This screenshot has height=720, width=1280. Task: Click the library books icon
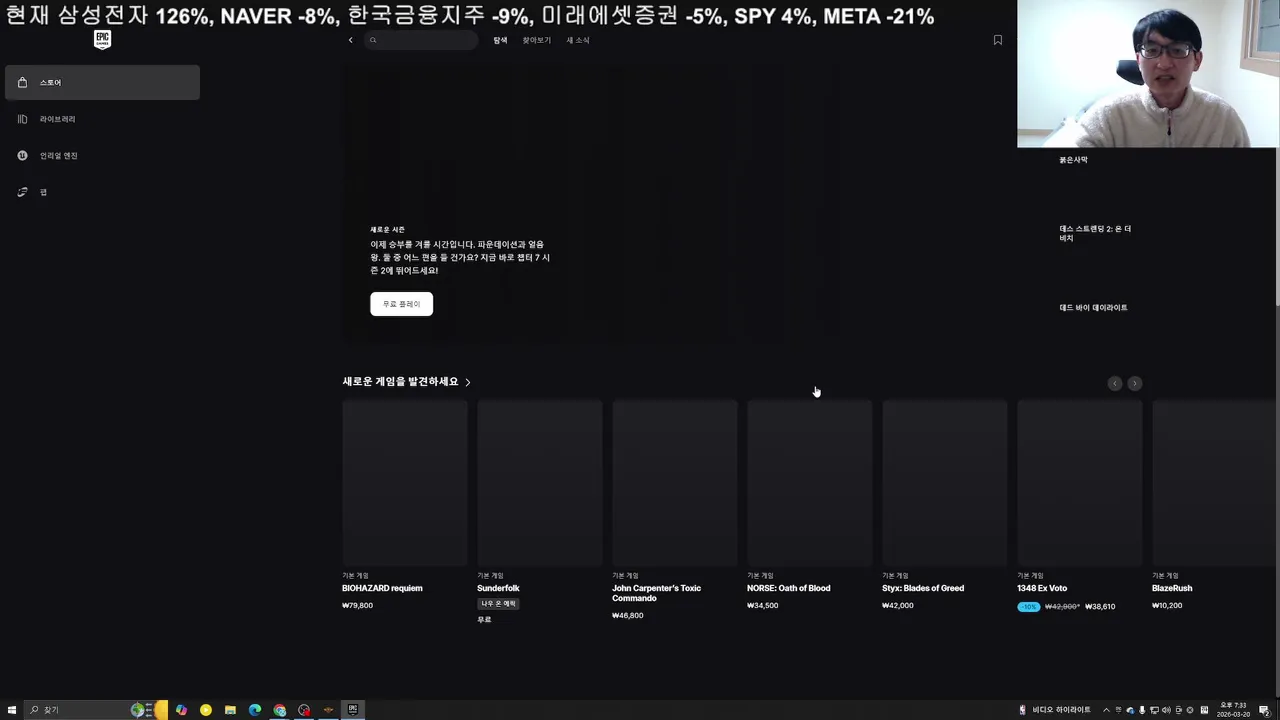click(x=22, y=119)
